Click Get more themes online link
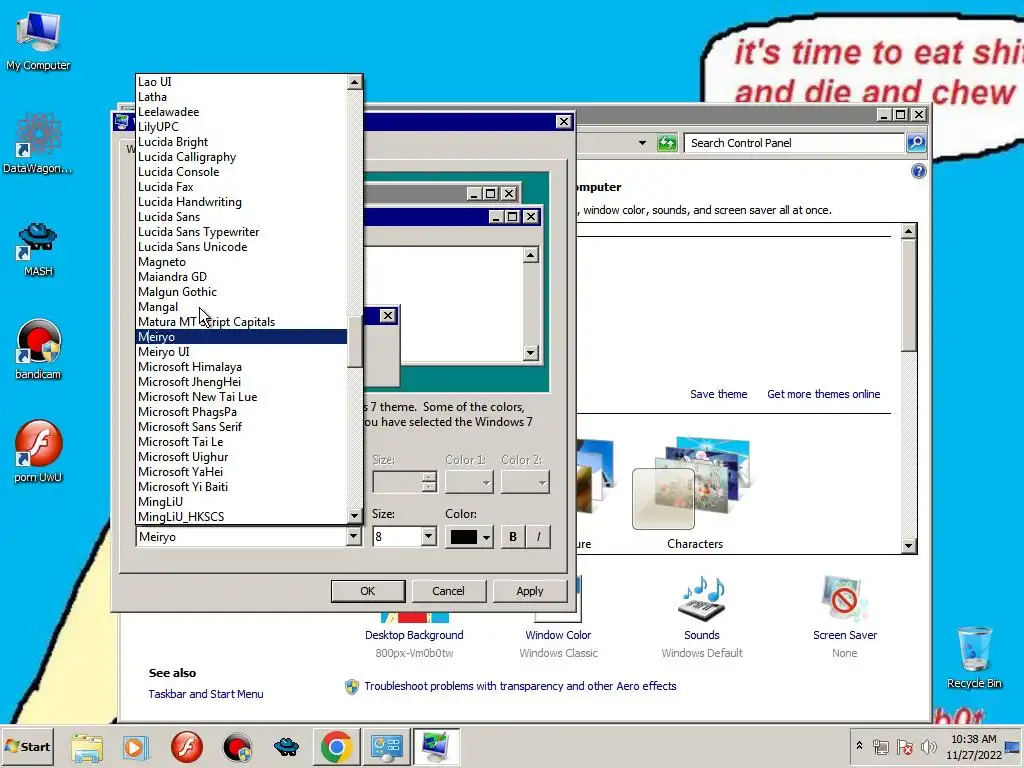 pyautogui.click(x=824, y=394)
